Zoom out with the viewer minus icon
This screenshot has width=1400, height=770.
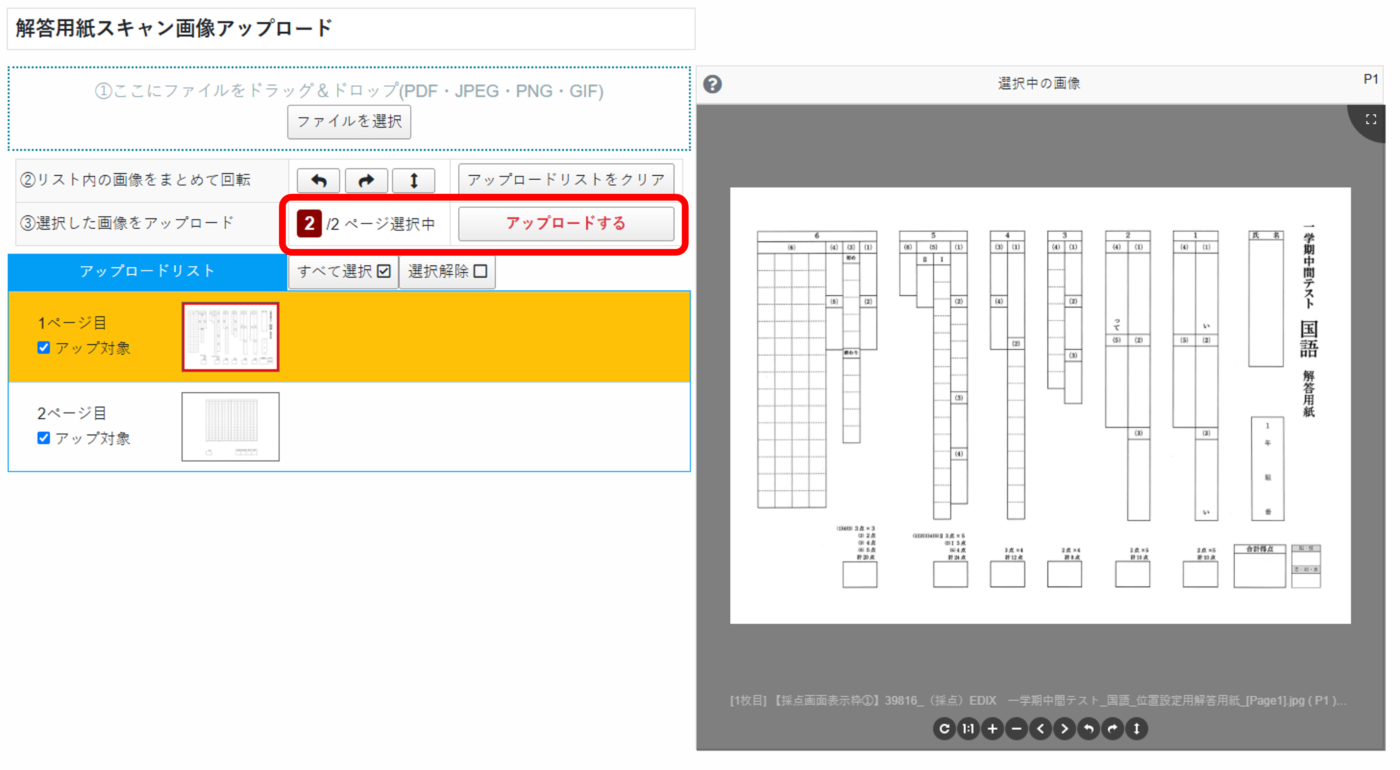pyautogui.click(x=1016, y=729)
